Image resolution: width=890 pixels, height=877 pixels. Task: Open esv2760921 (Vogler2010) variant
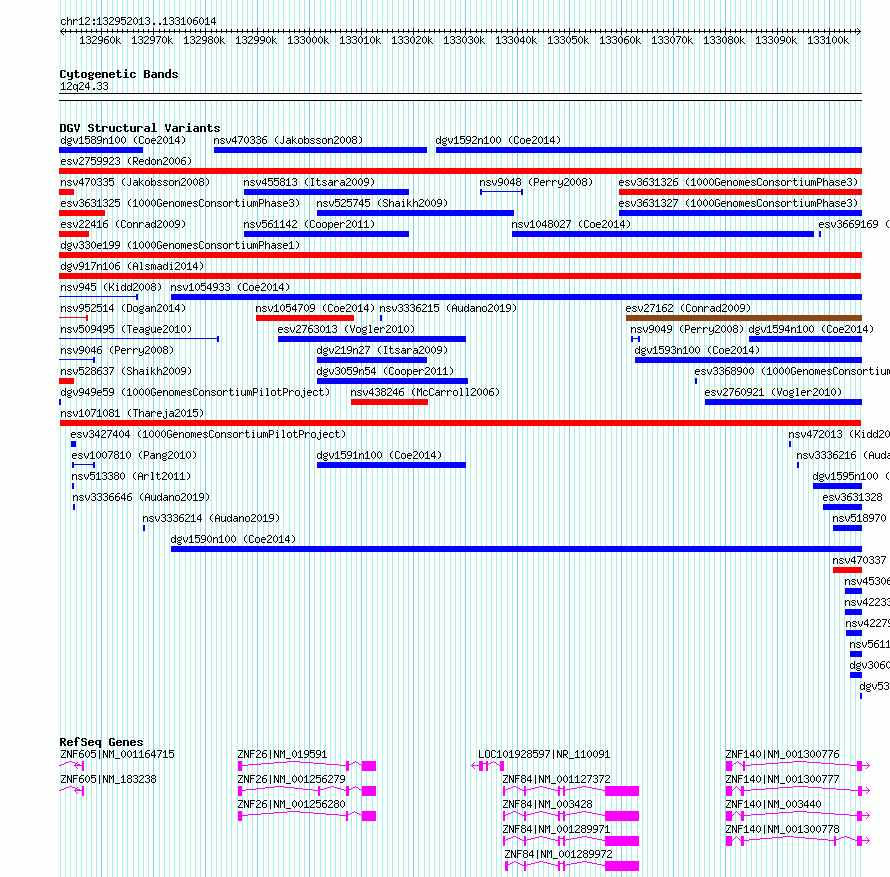click(773, 392)
